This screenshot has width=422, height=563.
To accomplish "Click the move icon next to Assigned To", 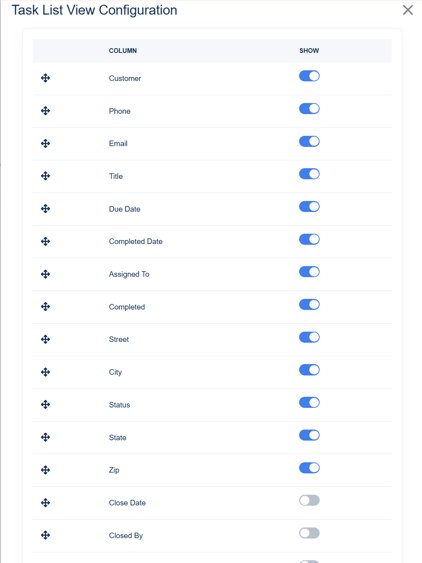I will [45, 274].
